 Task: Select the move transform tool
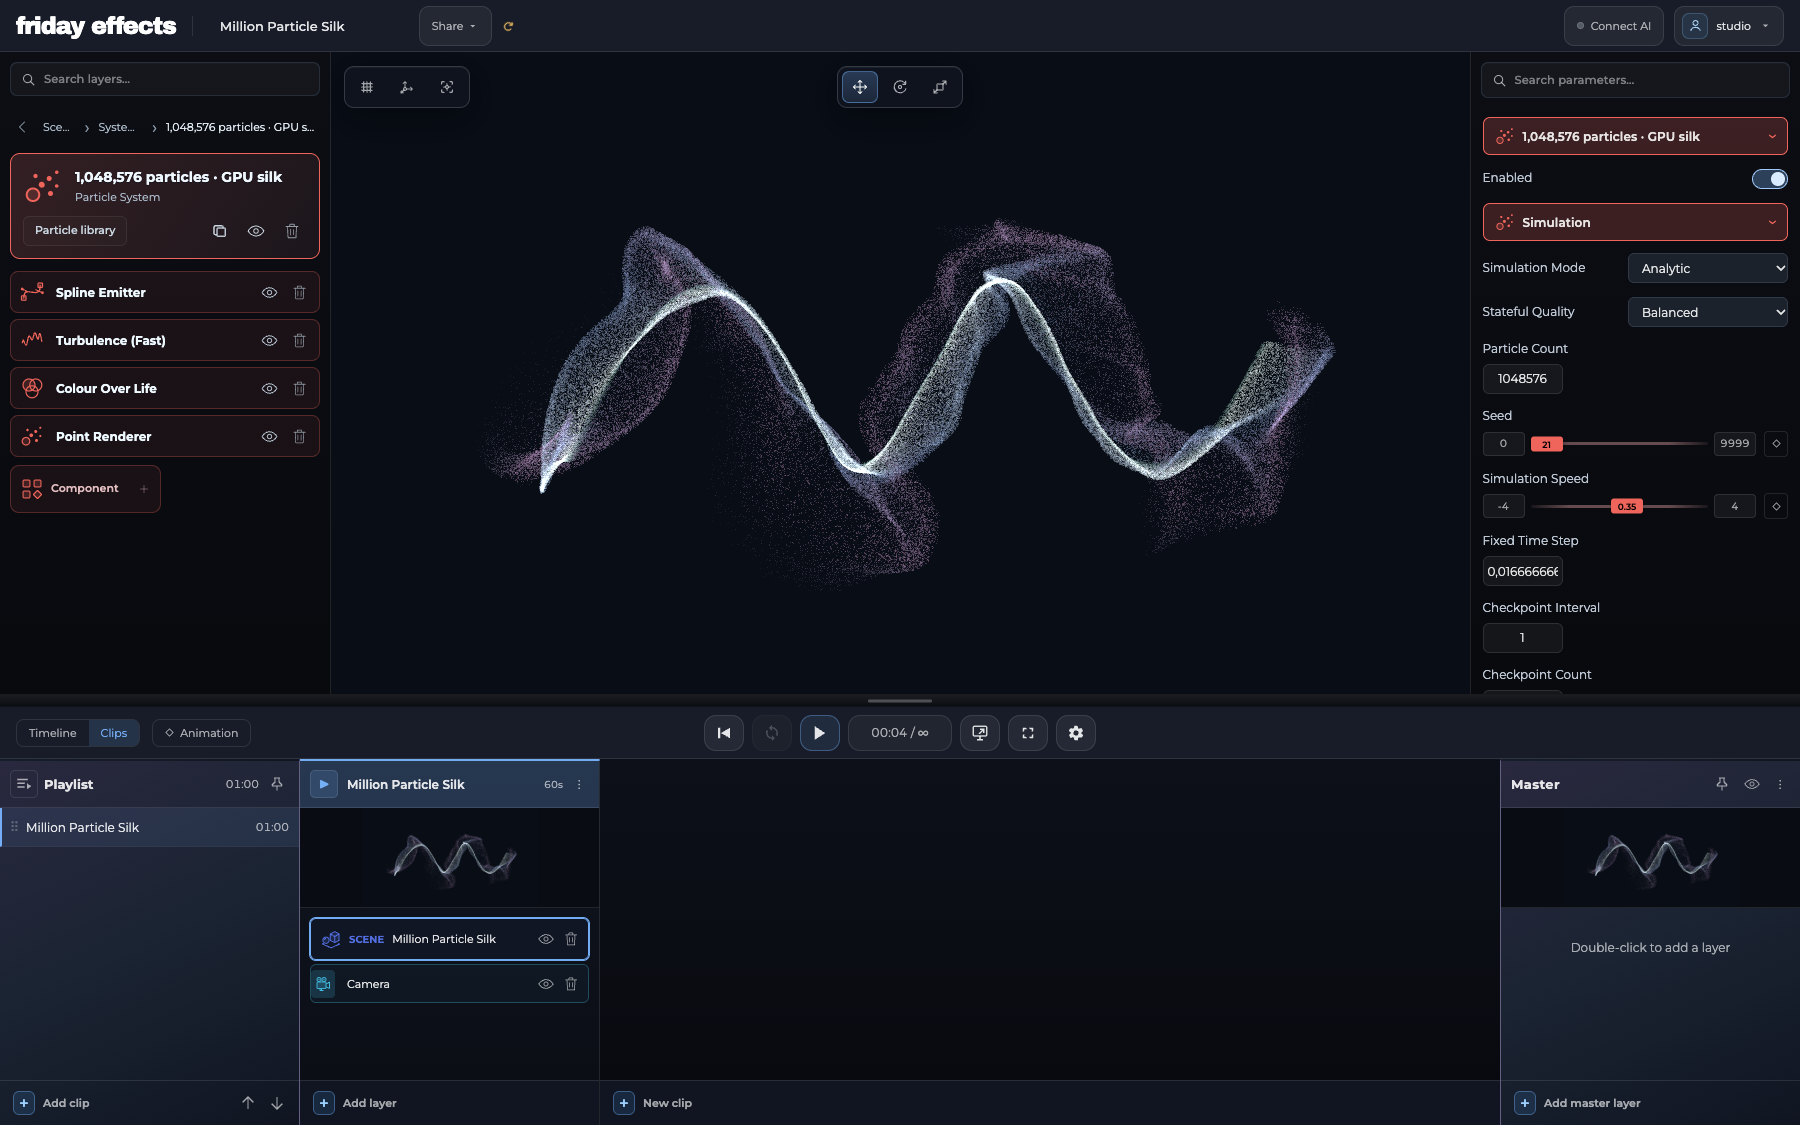click(860, 87)
